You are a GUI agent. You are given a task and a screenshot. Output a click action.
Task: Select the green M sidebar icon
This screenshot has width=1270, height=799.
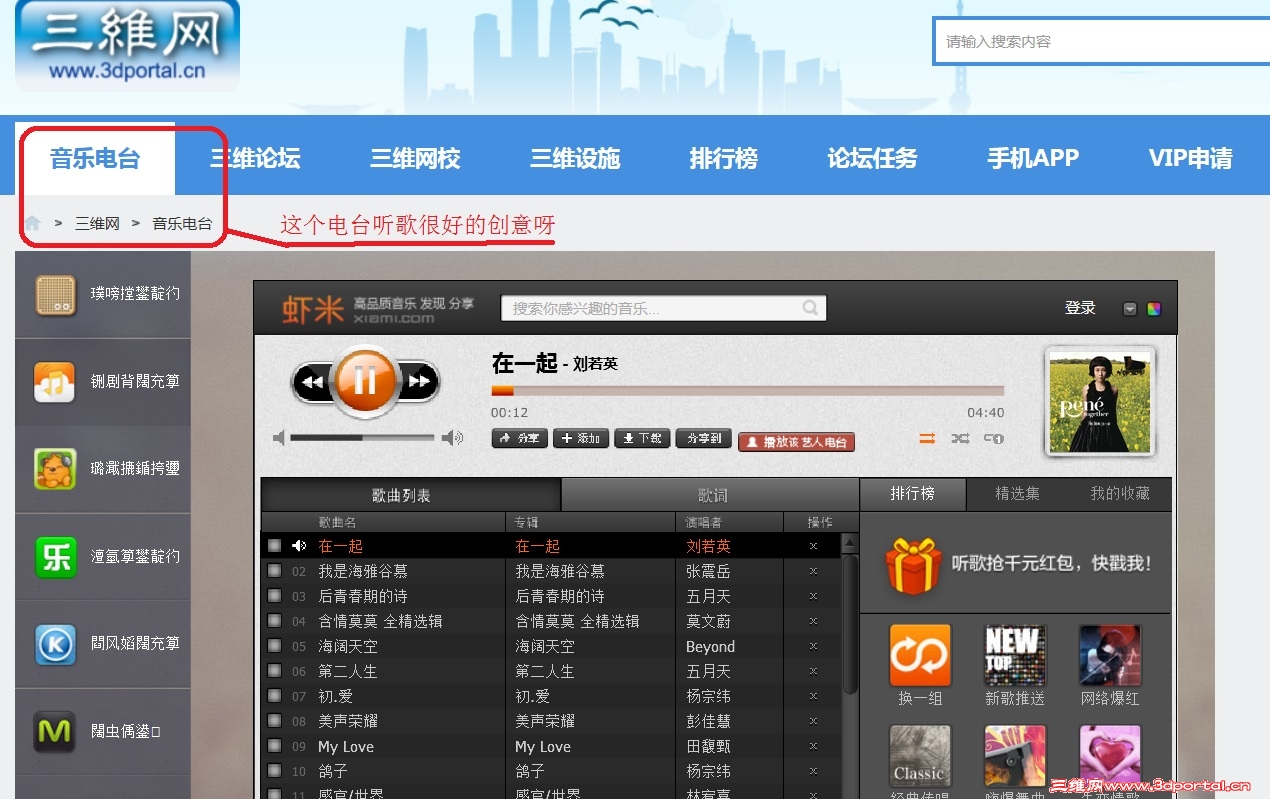tap(55, 732)
